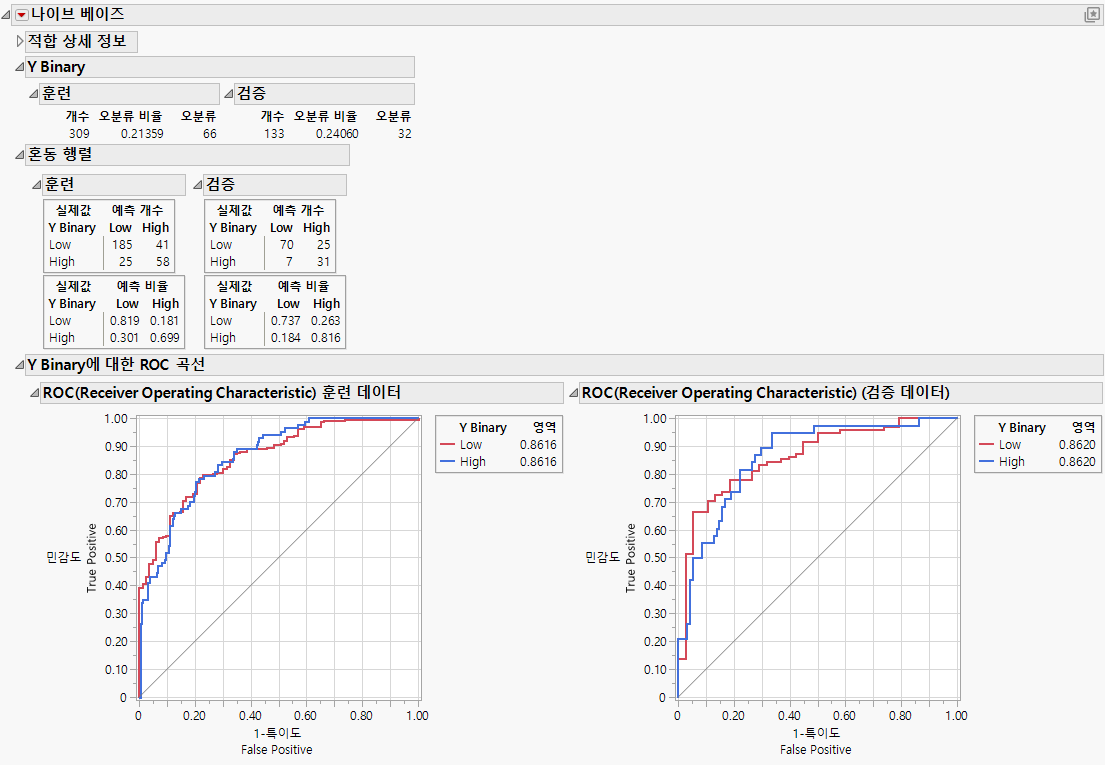Click the validation AUC value 0.8620 for High
The image size is (1105, 765).
[x=1078, y=461]
